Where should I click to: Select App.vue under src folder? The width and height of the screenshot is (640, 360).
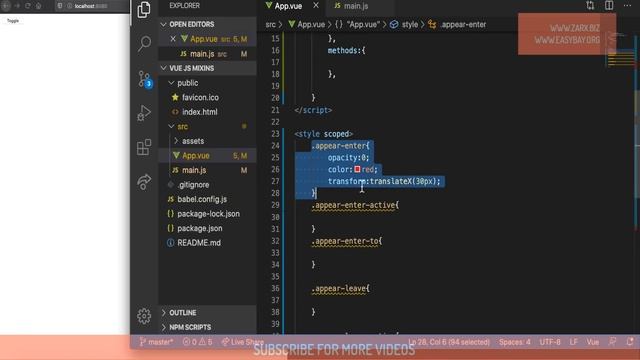207,156
